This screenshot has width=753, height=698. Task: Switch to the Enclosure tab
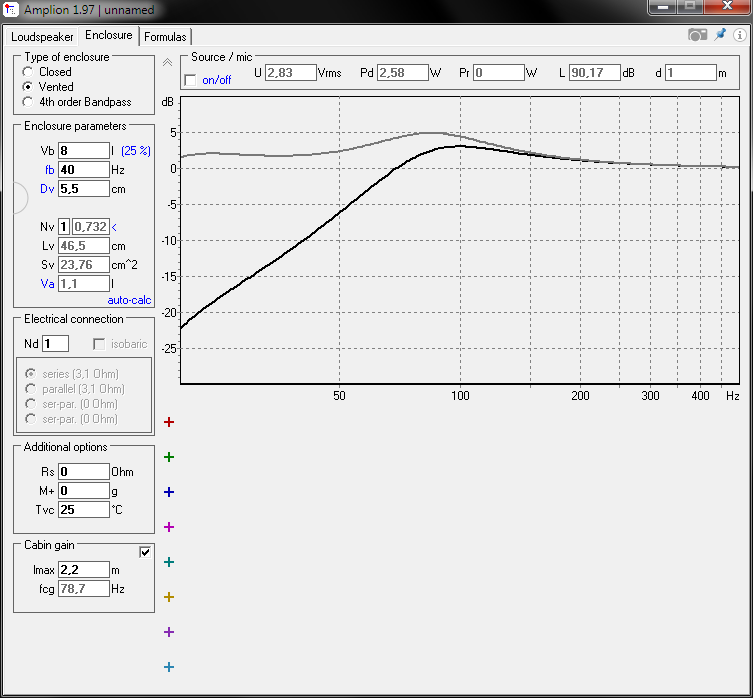[109, 36]
